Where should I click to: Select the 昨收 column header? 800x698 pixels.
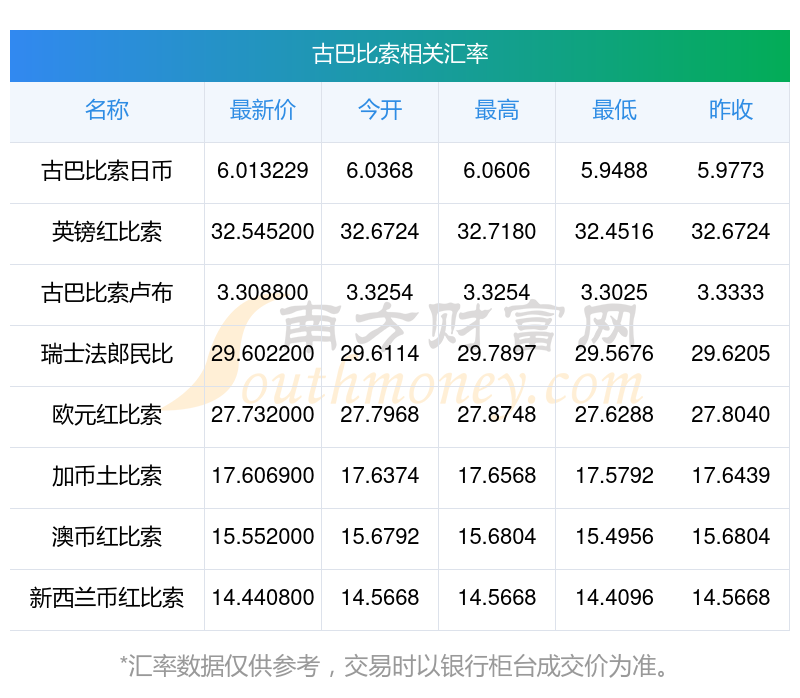(731, 110)
